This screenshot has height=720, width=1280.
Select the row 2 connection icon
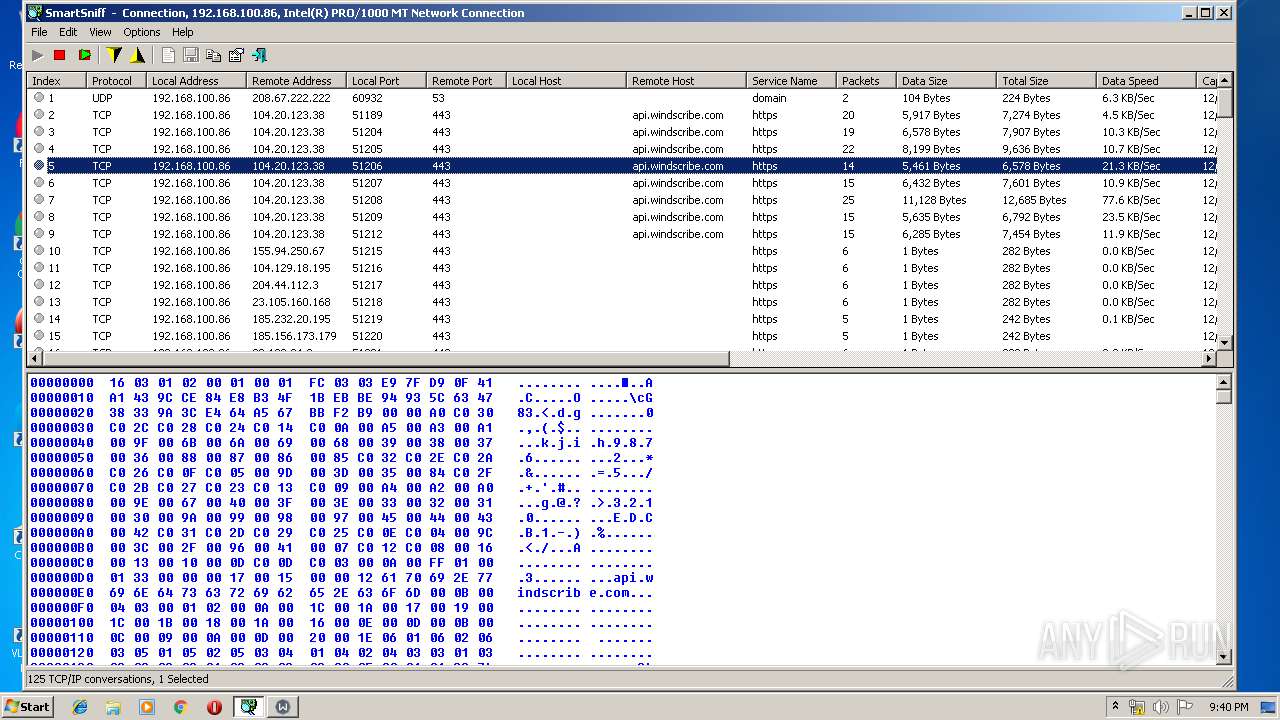pos(39,115)
